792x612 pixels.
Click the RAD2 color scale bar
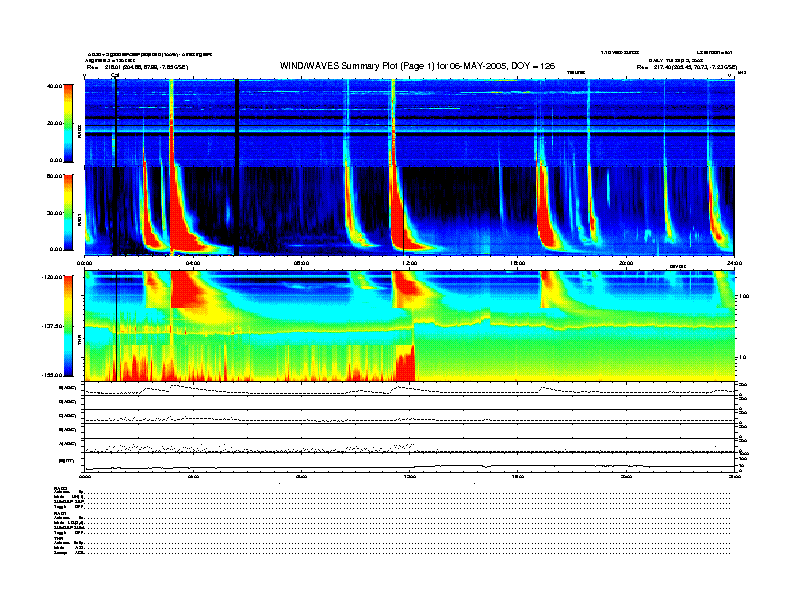coord(68,123)
